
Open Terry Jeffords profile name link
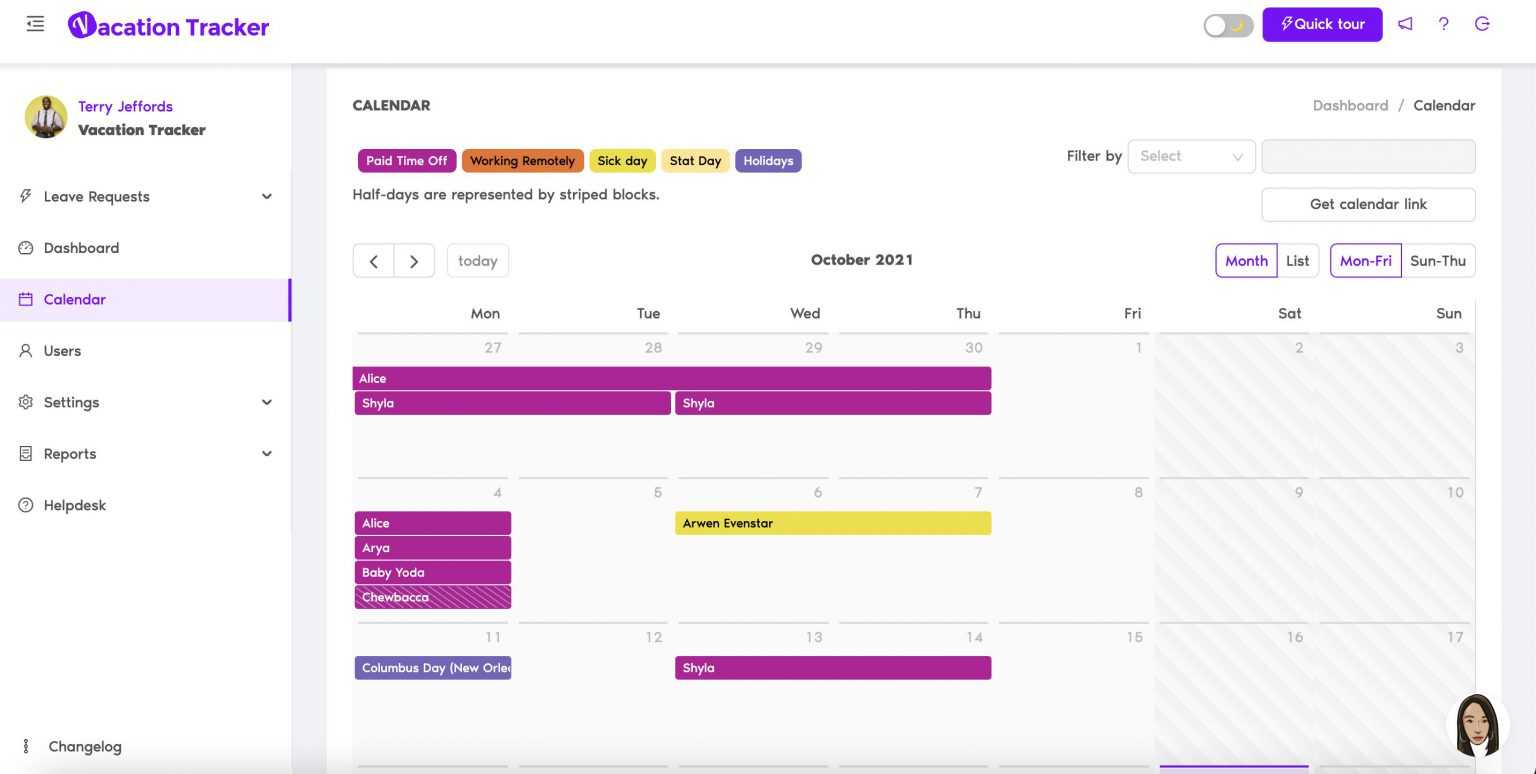tap(125, 106)
